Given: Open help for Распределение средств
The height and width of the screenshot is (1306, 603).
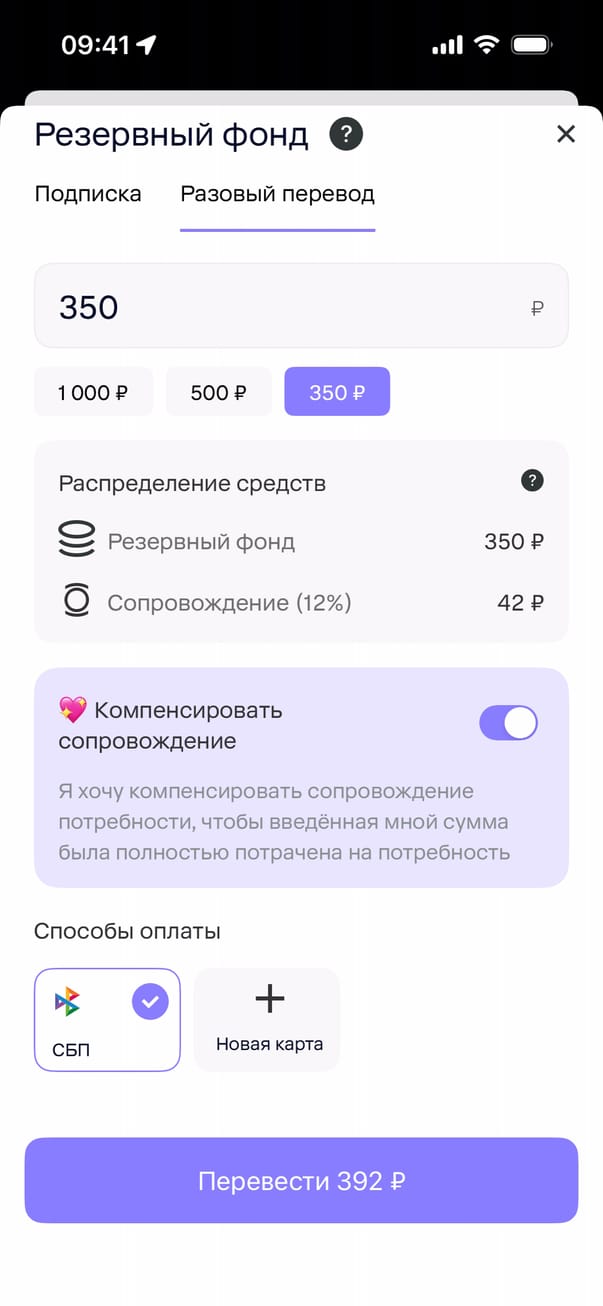Looking at the screenshot, I should click(x=533, y=481).
